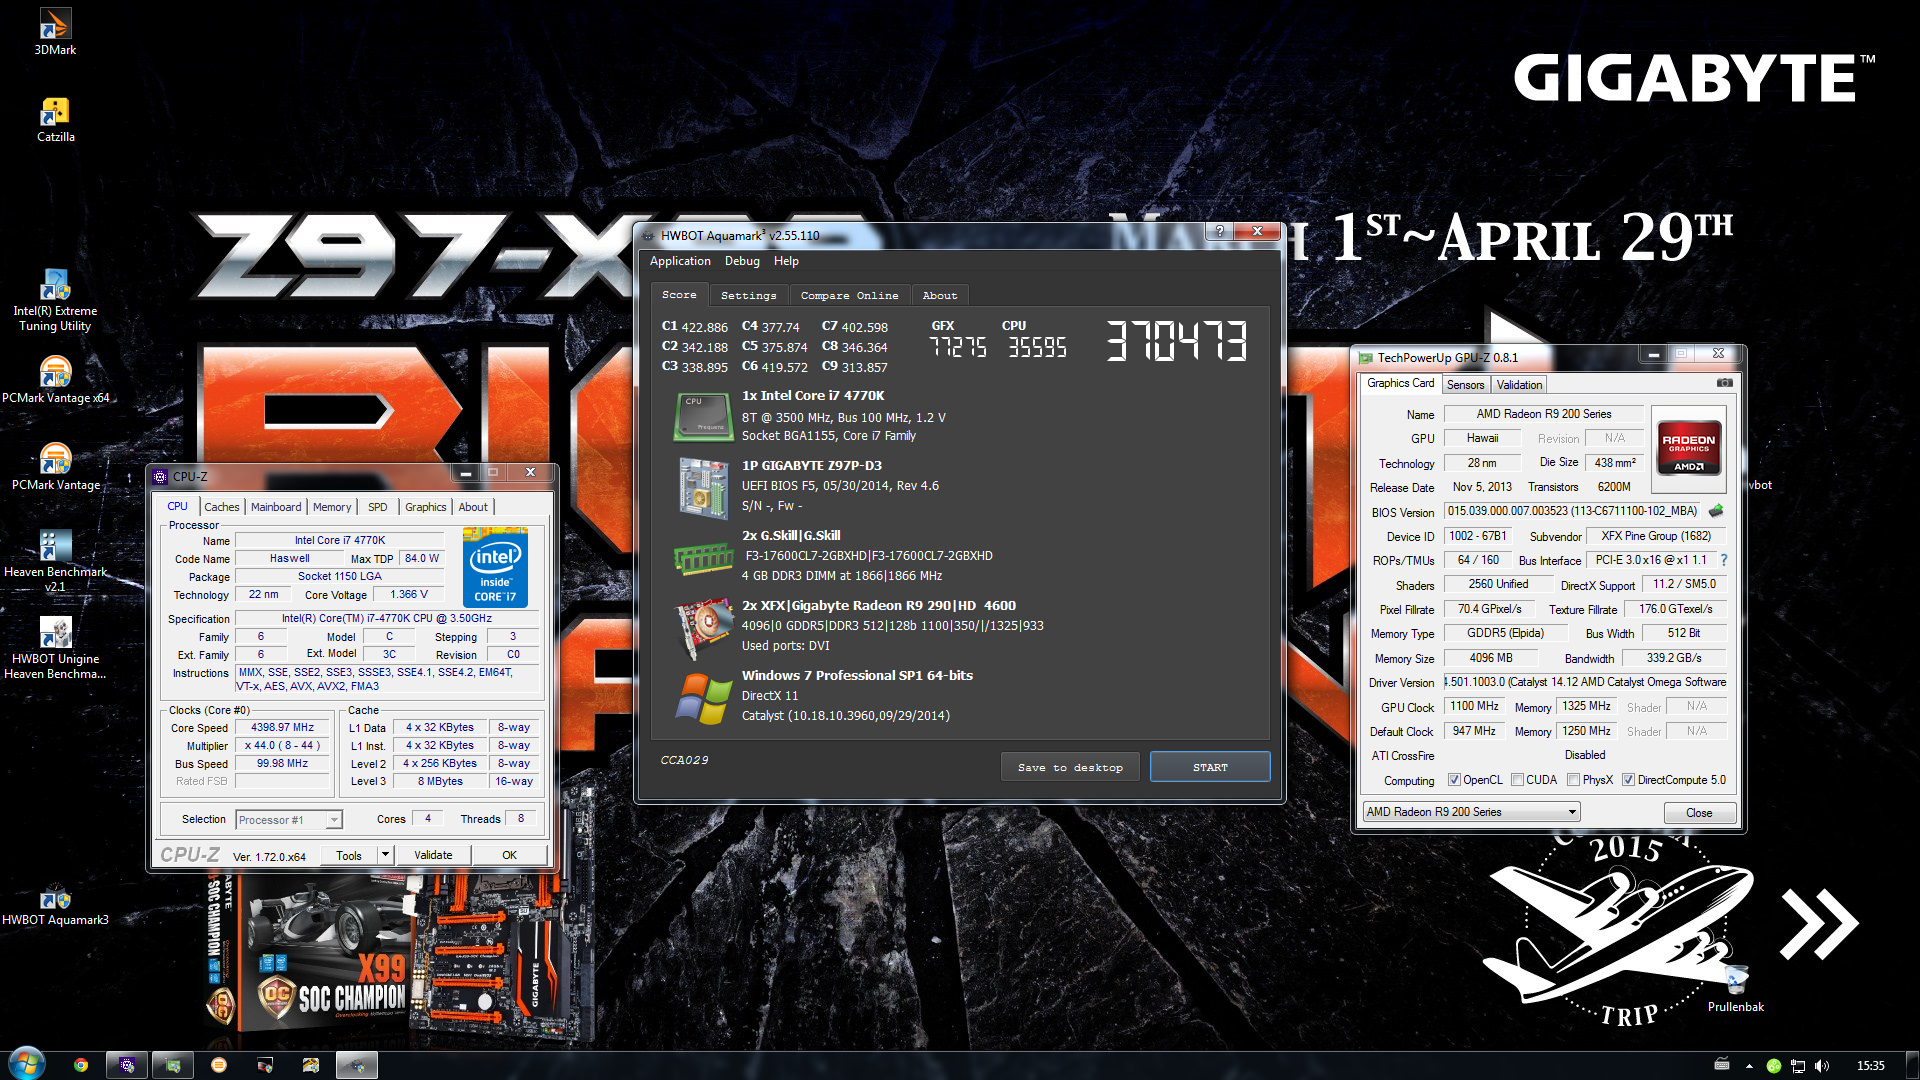1920x1080 pixels.
Task: Click the Driver Version field in GPU-Z
Action: pyautogui.click(x=1586, y=682)
